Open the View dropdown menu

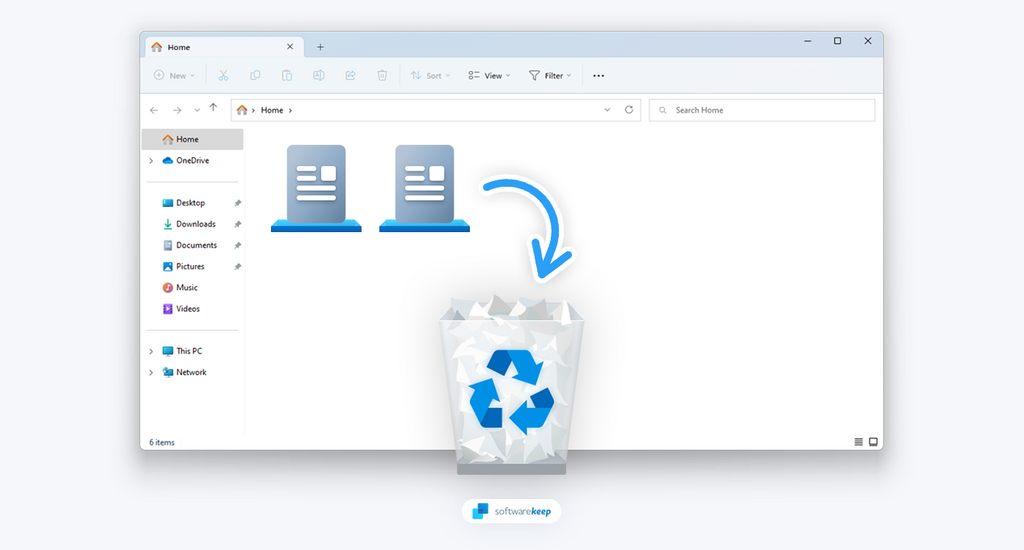(489, 75)
